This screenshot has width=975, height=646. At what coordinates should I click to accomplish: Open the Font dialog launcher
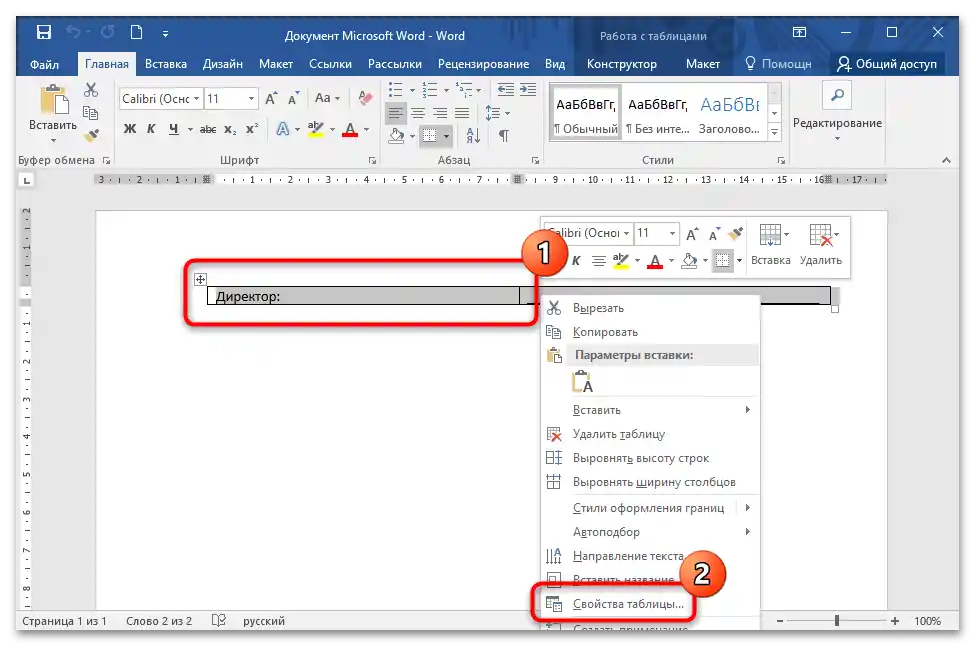372,160
